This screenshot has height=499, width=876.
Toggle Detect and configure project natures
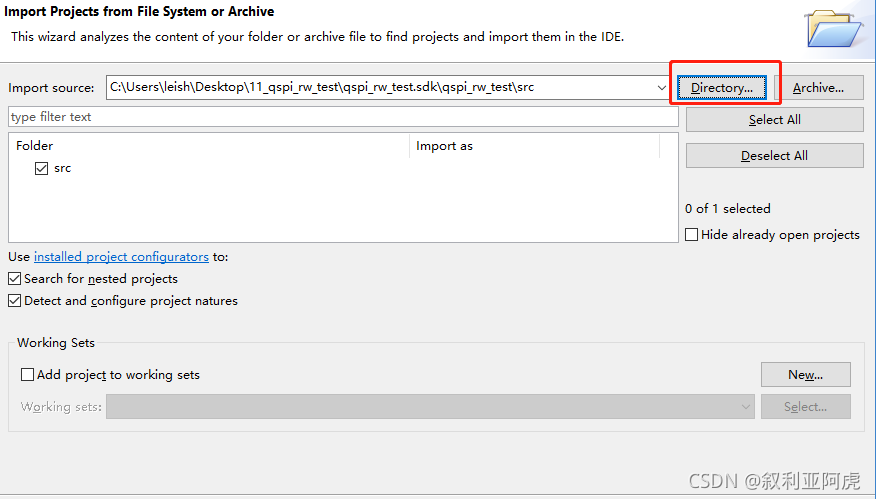tap(15, 301)
